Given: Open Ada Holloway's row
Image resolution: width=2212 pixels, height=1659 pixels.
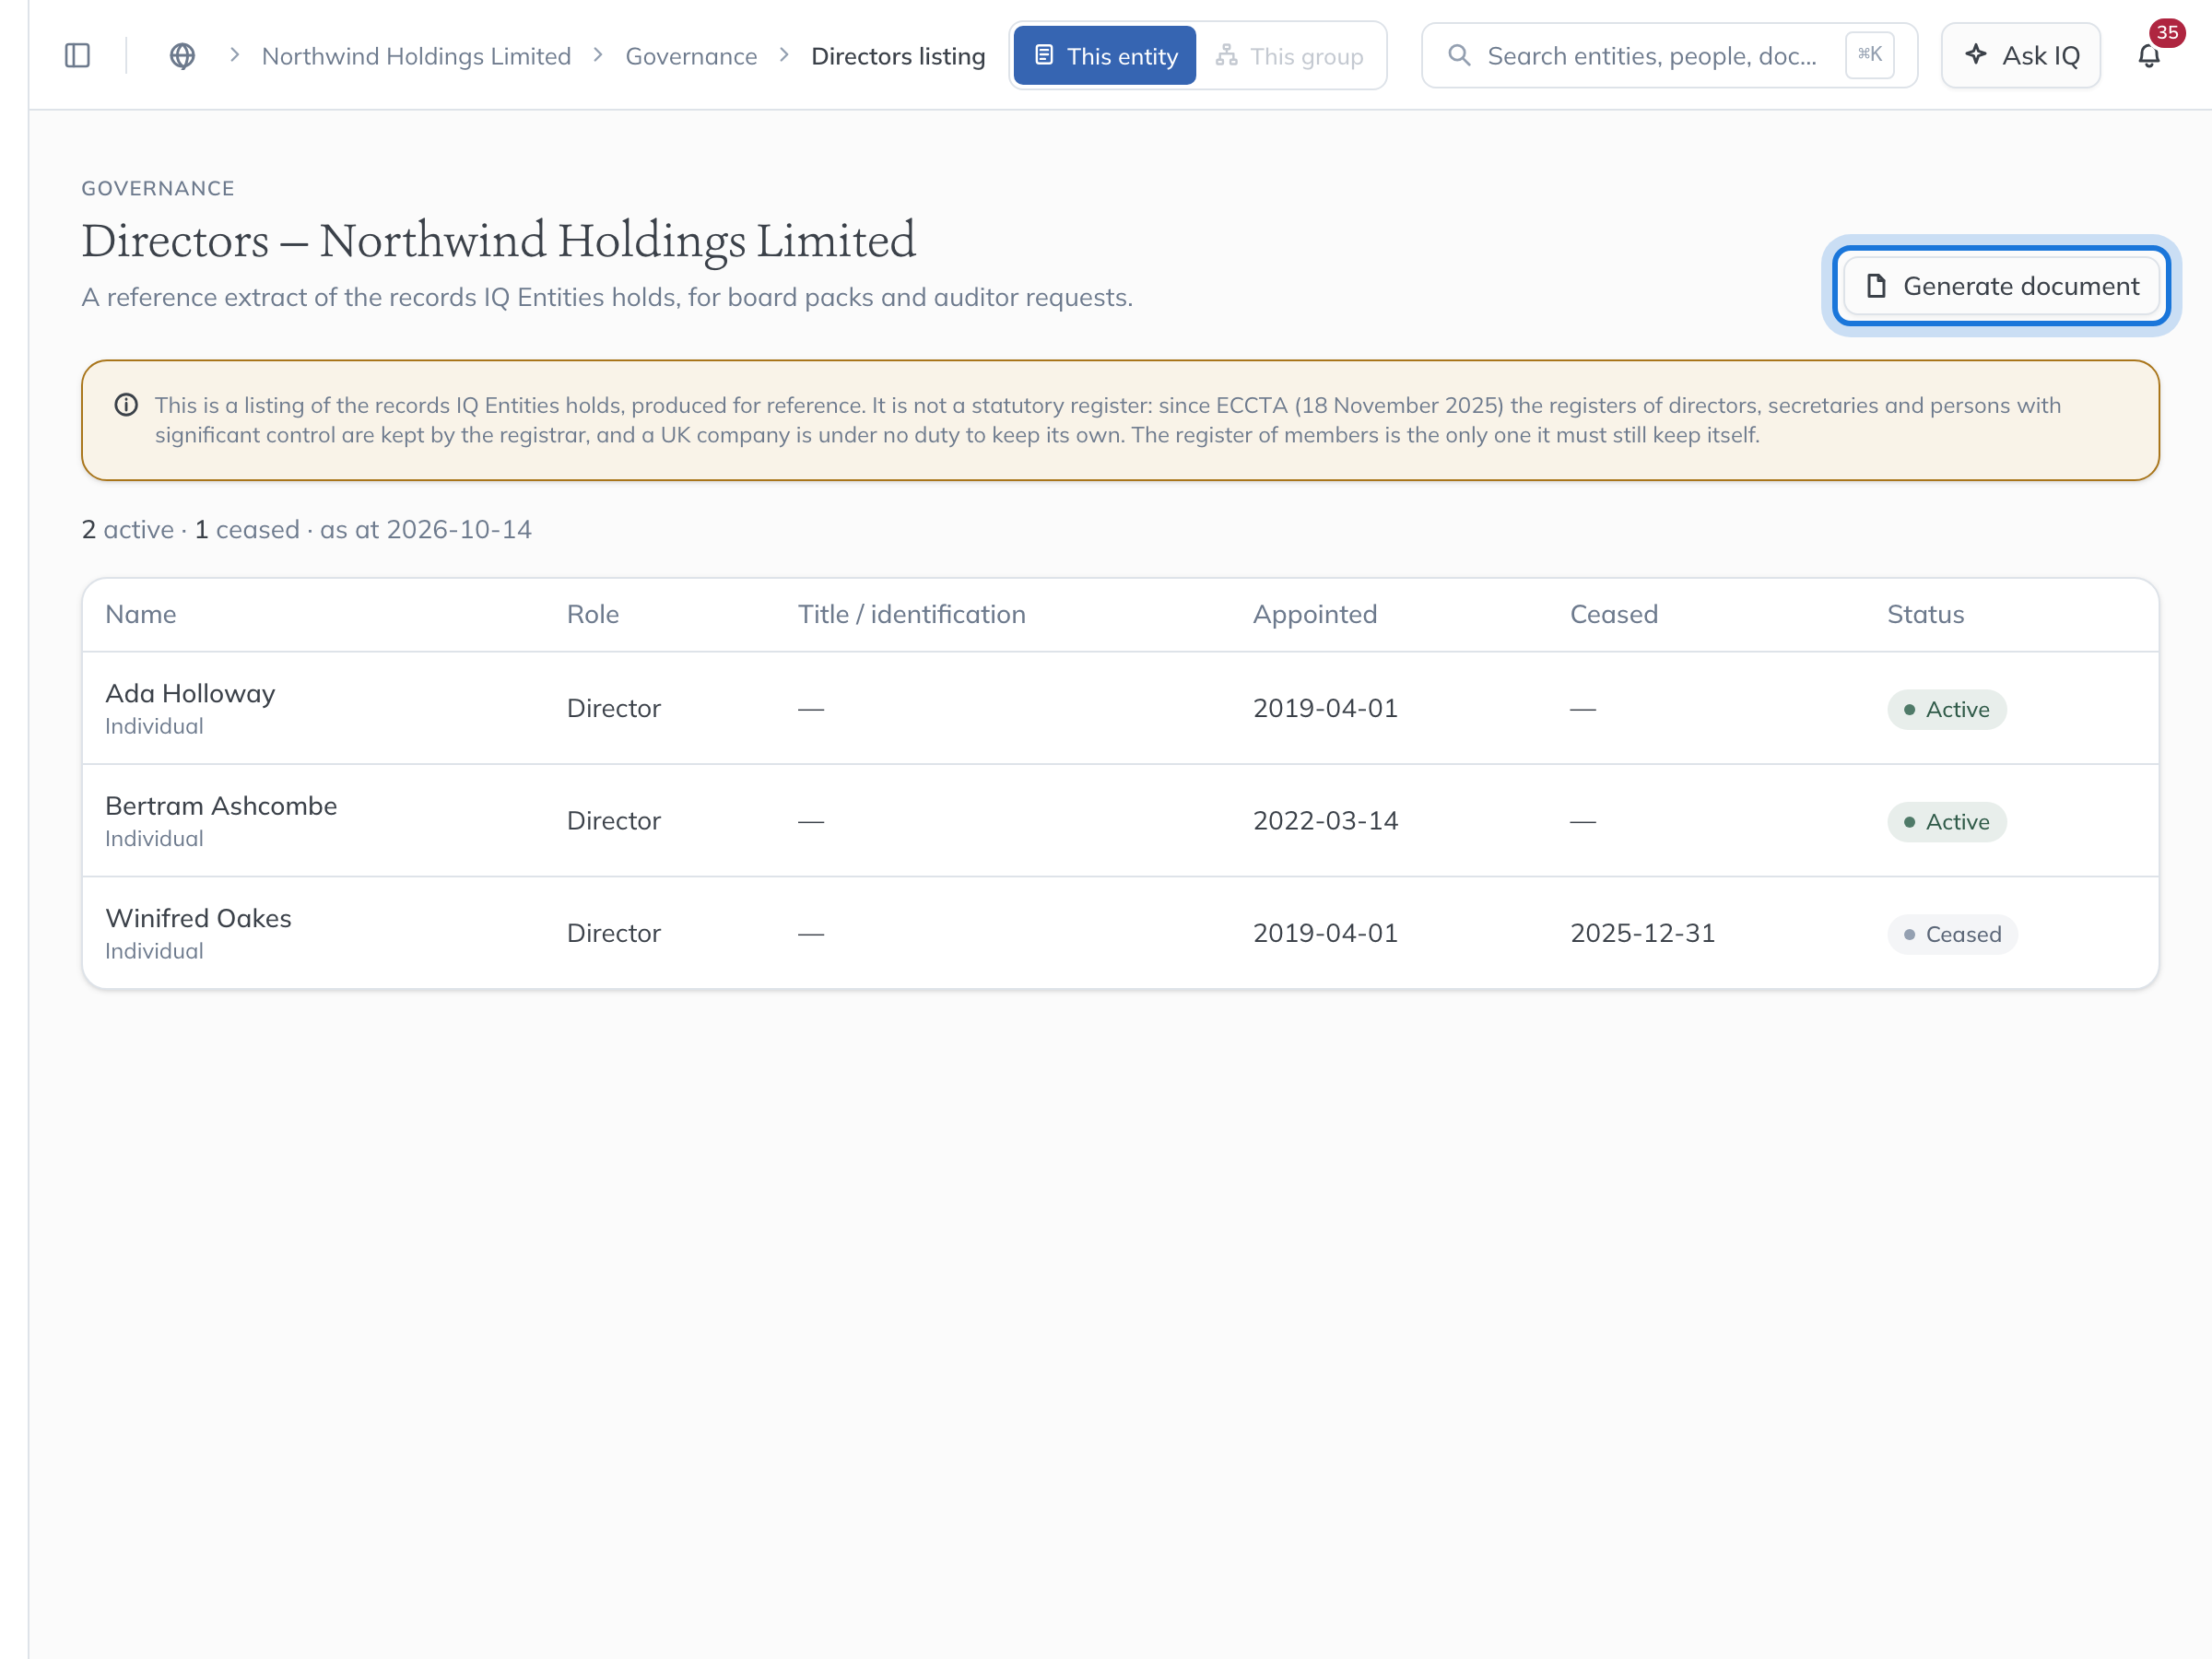Looking at the screenshot, I should (x=1120, y=708).
